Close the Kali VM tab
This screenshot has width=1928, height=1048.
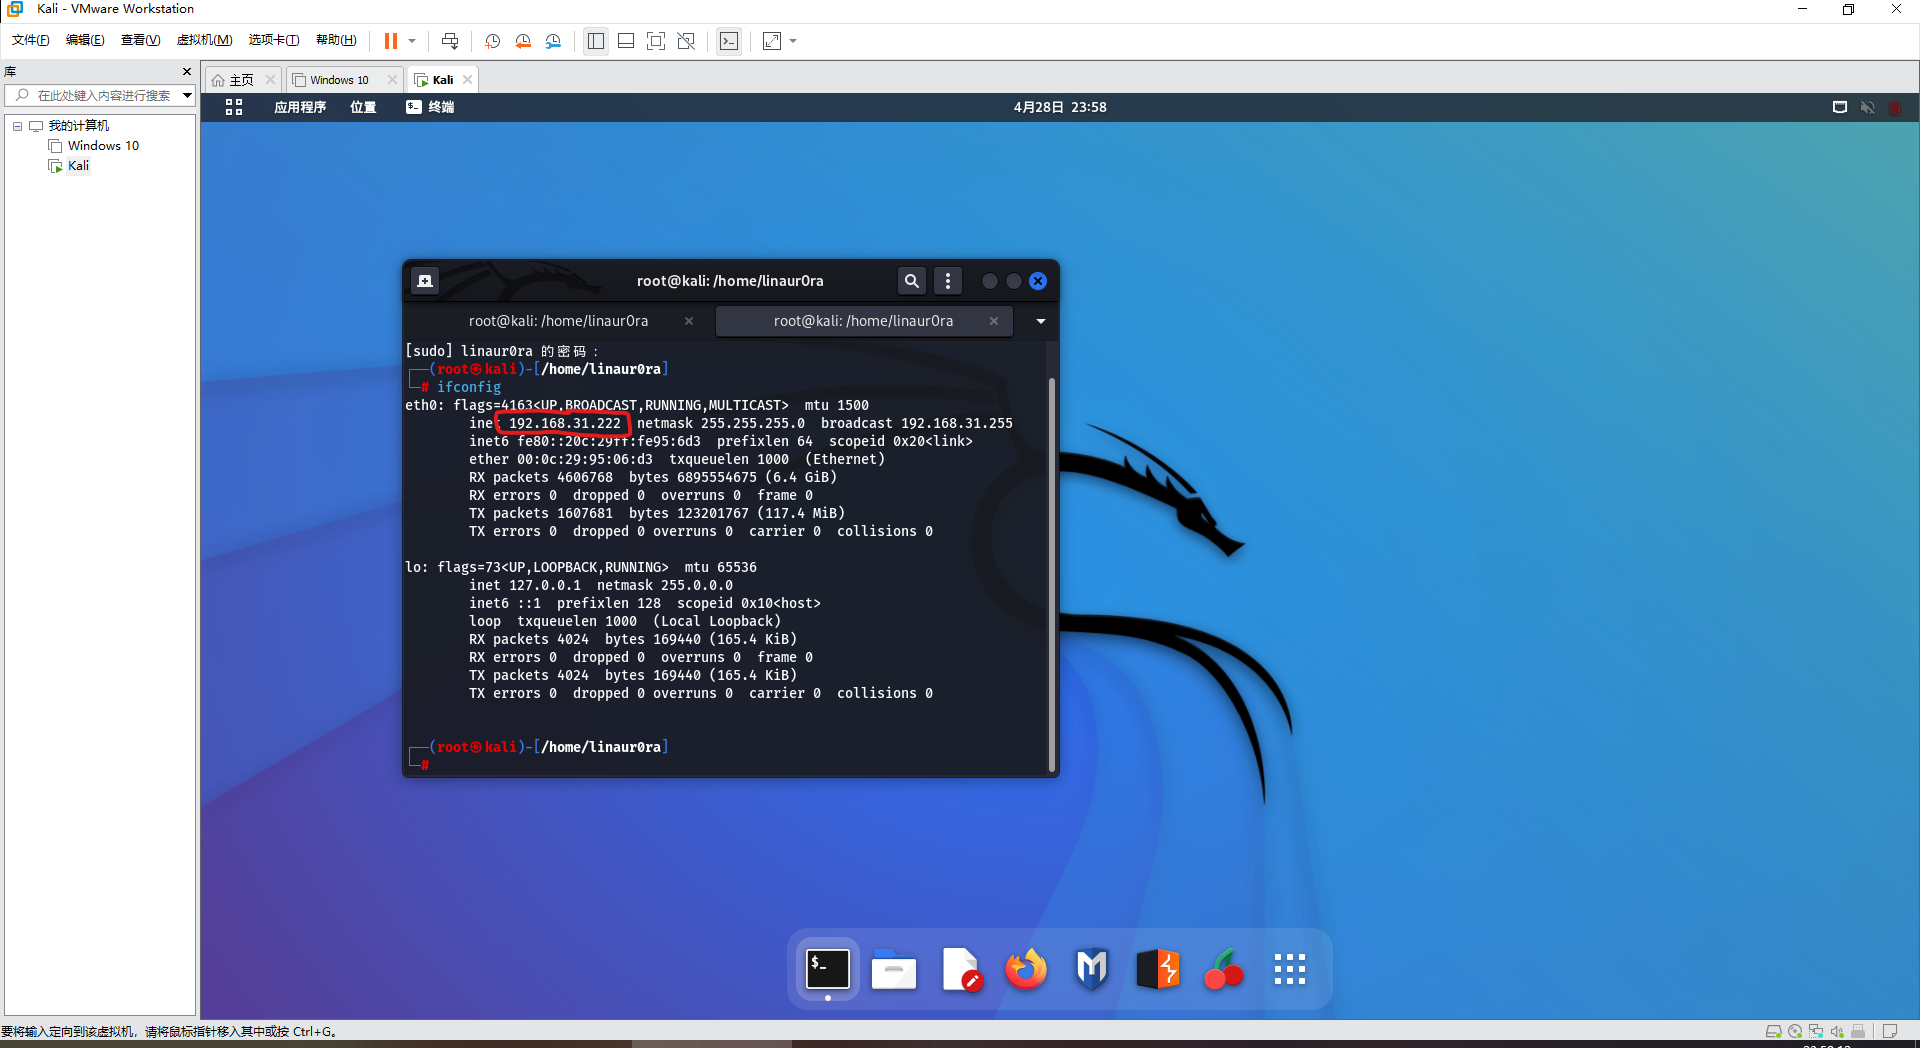pyautogui.click(x=467, y=80)
